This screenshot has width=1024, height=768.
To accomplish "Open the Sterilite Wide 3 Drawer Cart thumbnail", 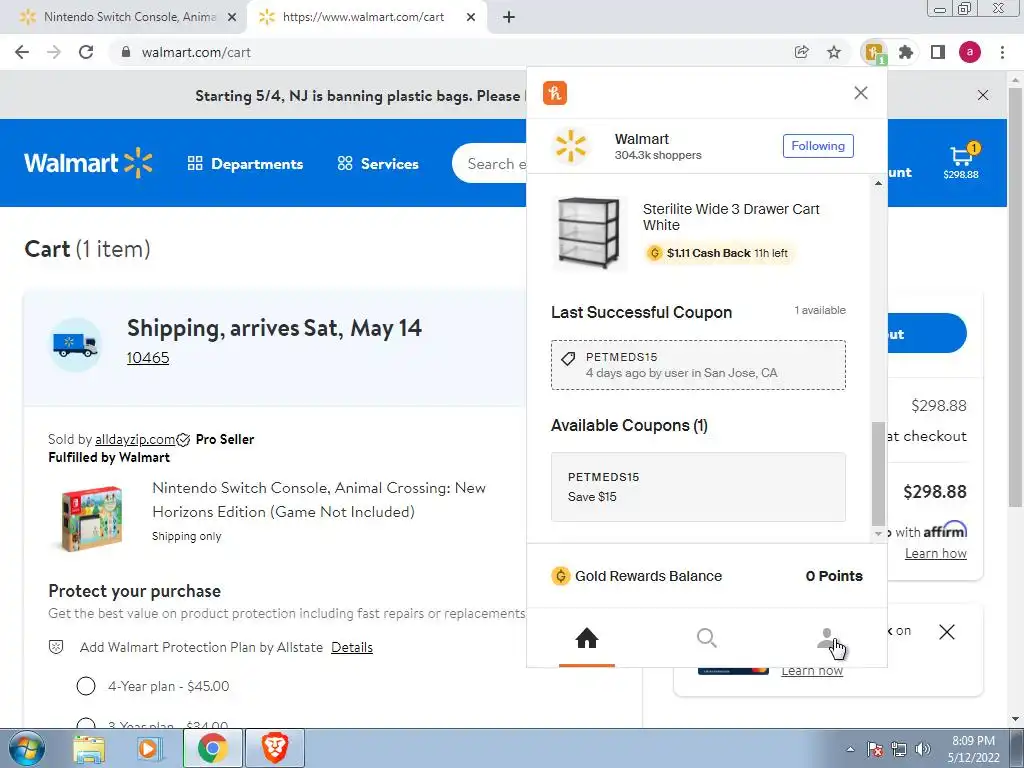I will click(x=588, y=232).
